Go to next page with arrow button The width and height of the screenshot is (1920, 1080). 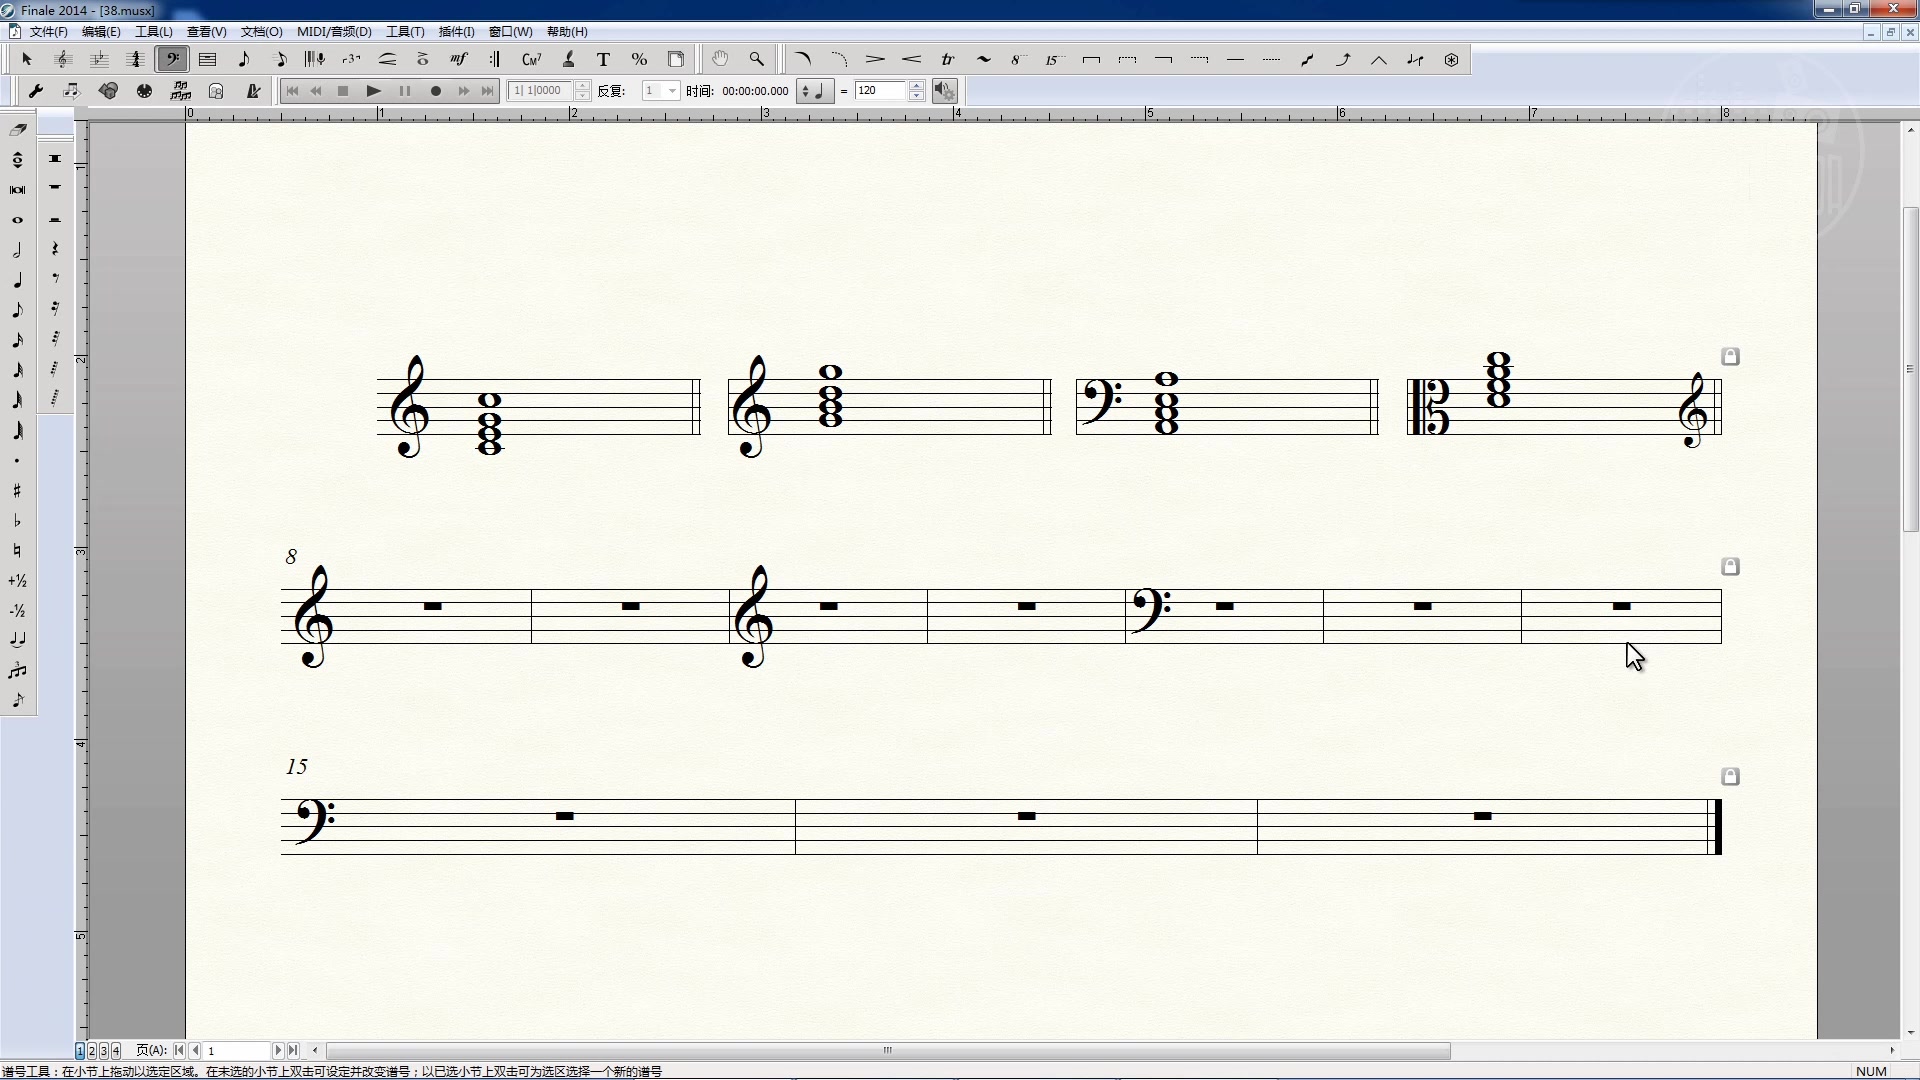click(278, 1051)
